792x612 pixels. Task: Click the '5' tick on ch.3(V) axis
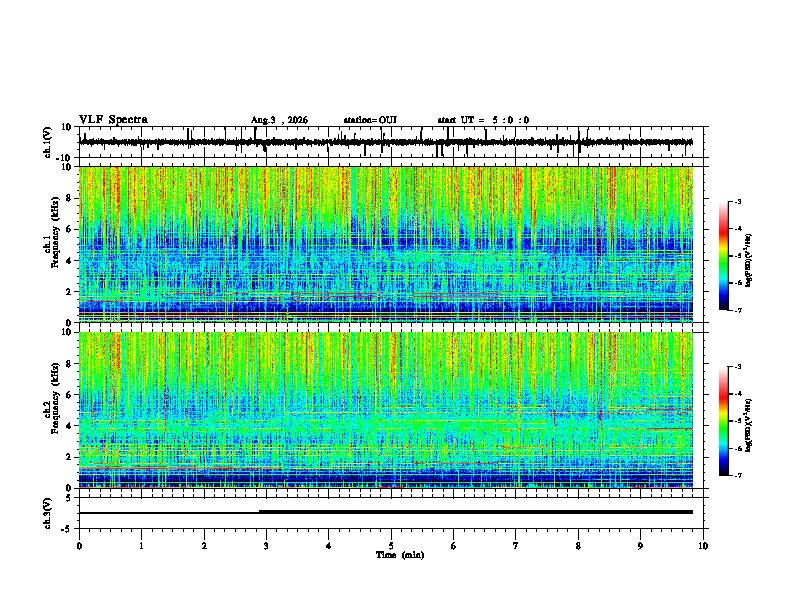tap(69, 497)
